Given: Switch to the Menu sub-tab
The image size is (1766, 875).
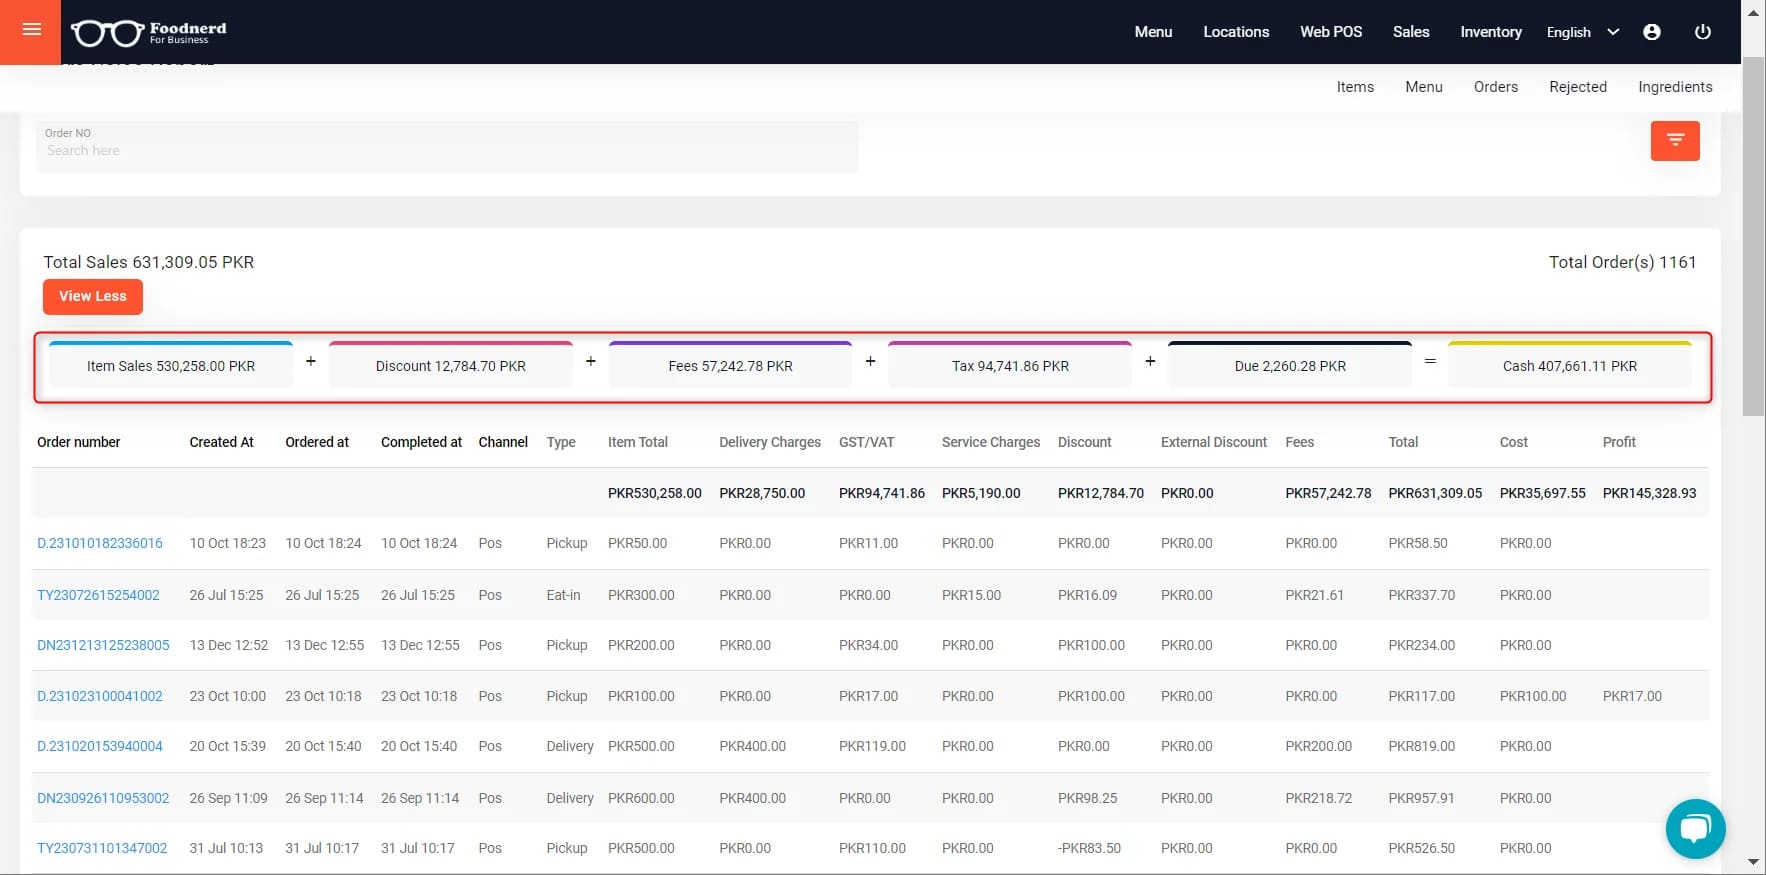Looking at the screenshot, I should coord(1424,87).
